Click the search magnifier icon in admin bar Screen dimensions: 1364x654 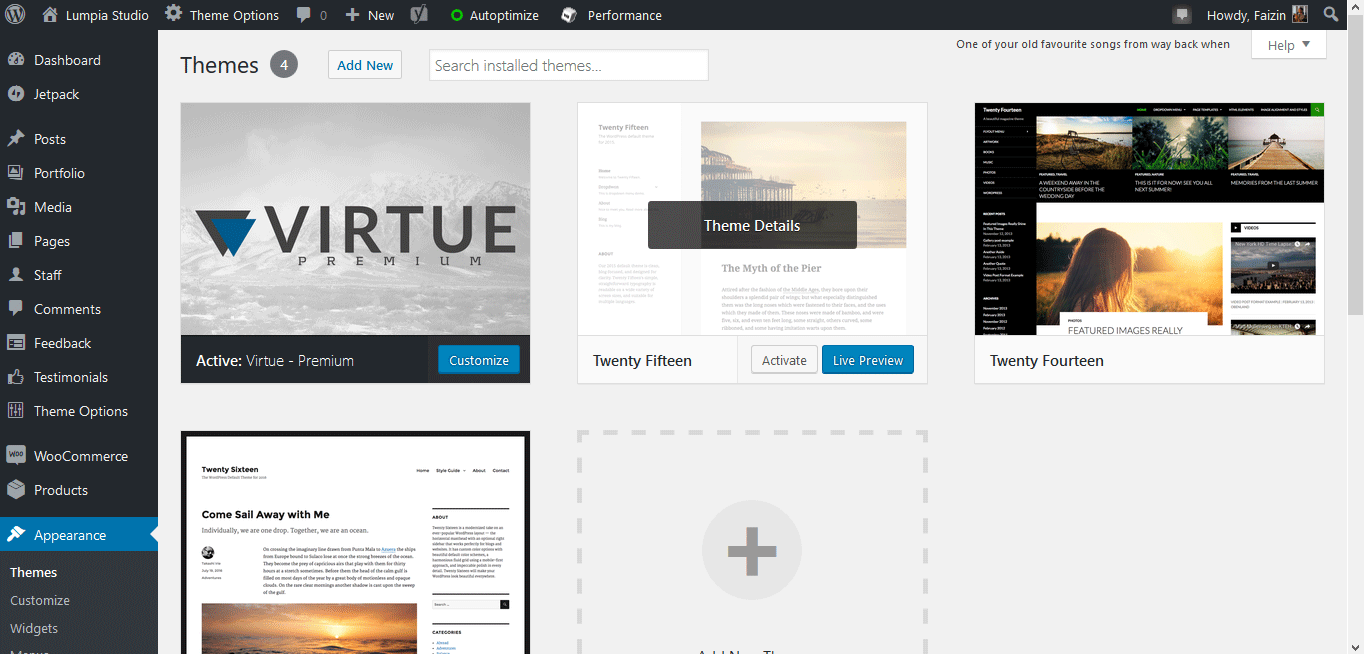(1330, 15)
